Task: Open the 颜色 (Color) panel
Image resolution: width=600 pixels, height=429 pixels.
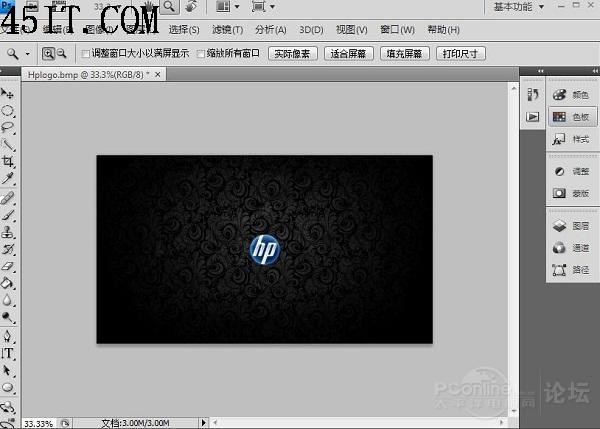Action: 571,95
